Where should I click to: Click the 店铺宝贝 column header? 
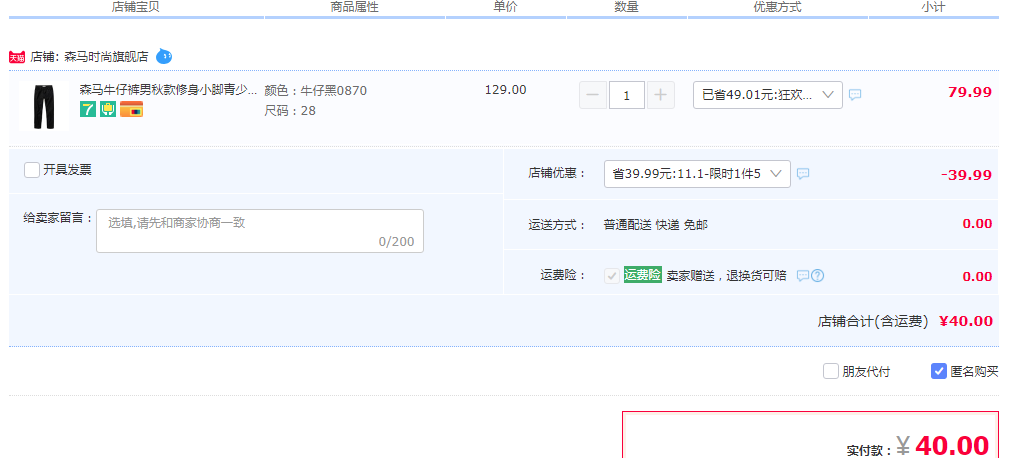tap(135, 7)
